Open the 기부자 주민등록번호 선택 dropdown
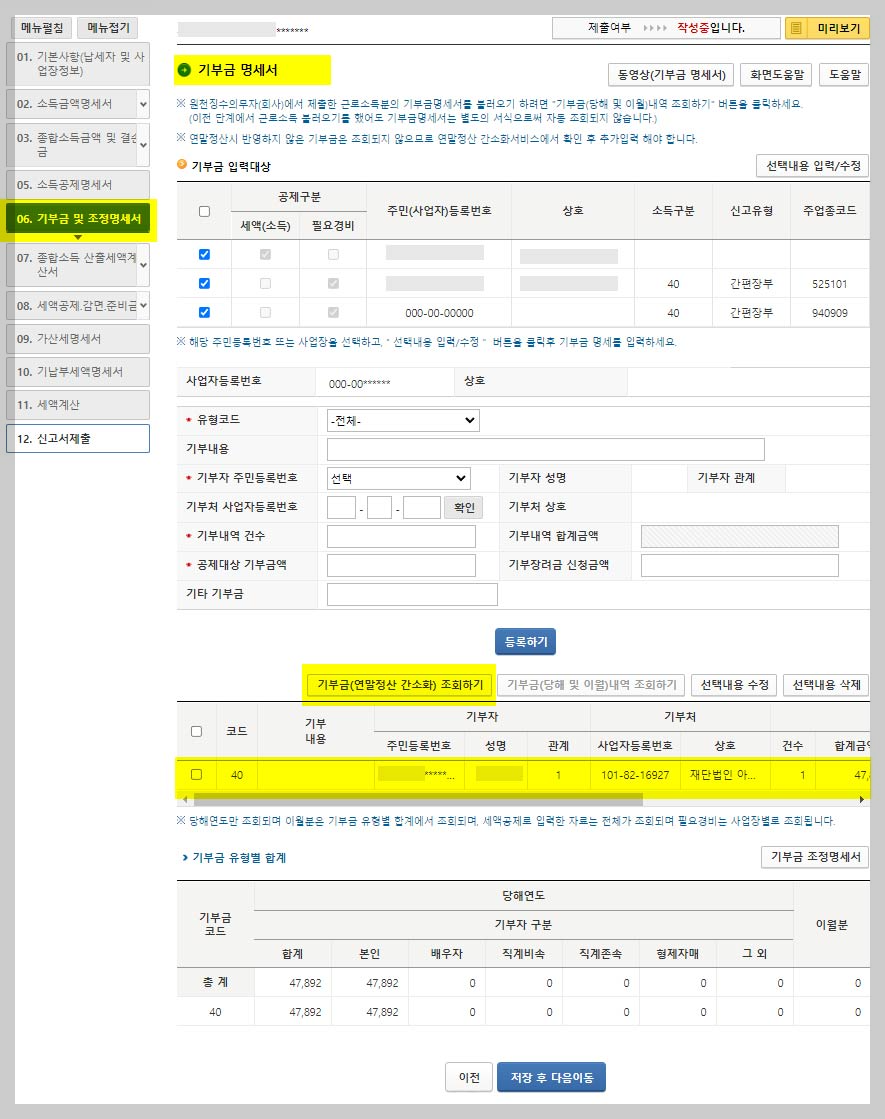Viewport: 885px width, 1119px height. tap(398, 478)
